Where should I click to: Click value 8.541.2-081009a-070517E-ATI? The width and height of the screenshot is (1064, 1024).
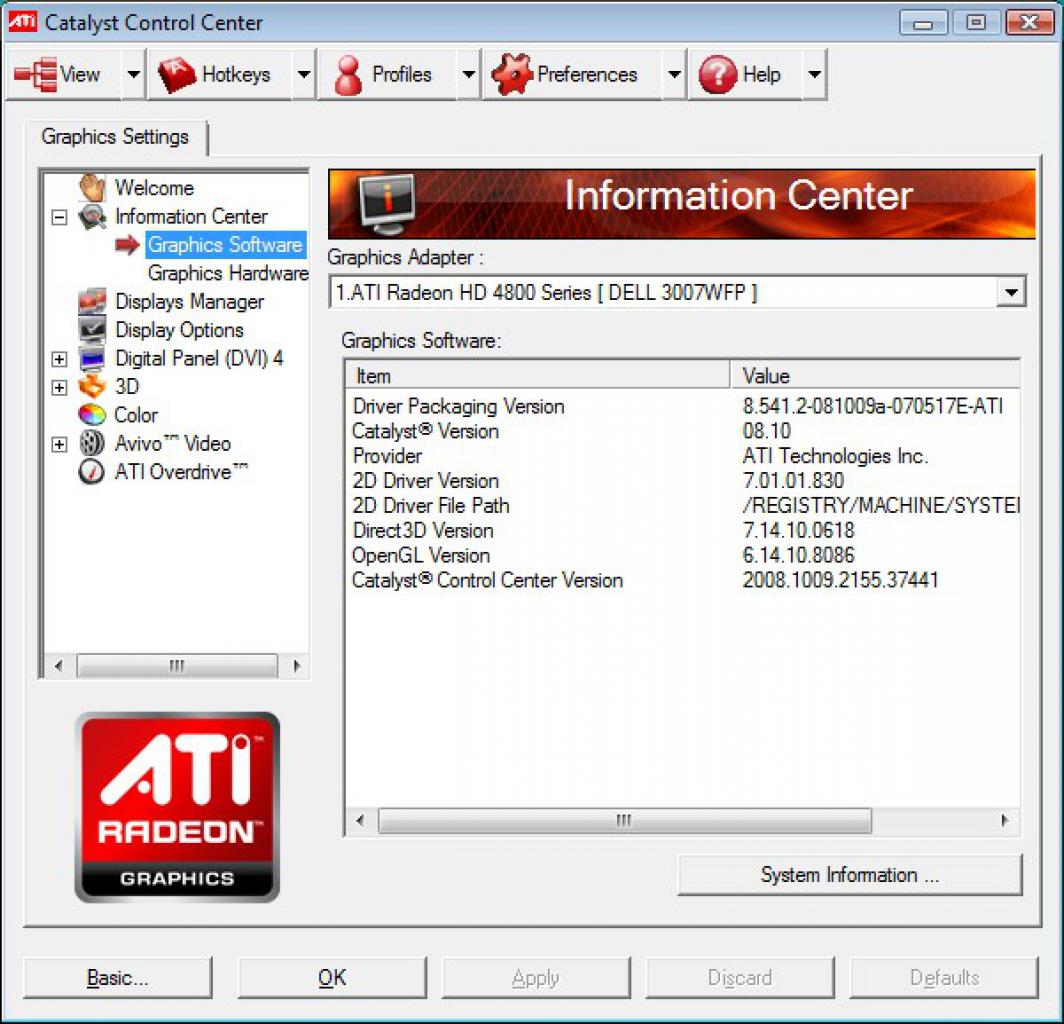pos(873,406)
